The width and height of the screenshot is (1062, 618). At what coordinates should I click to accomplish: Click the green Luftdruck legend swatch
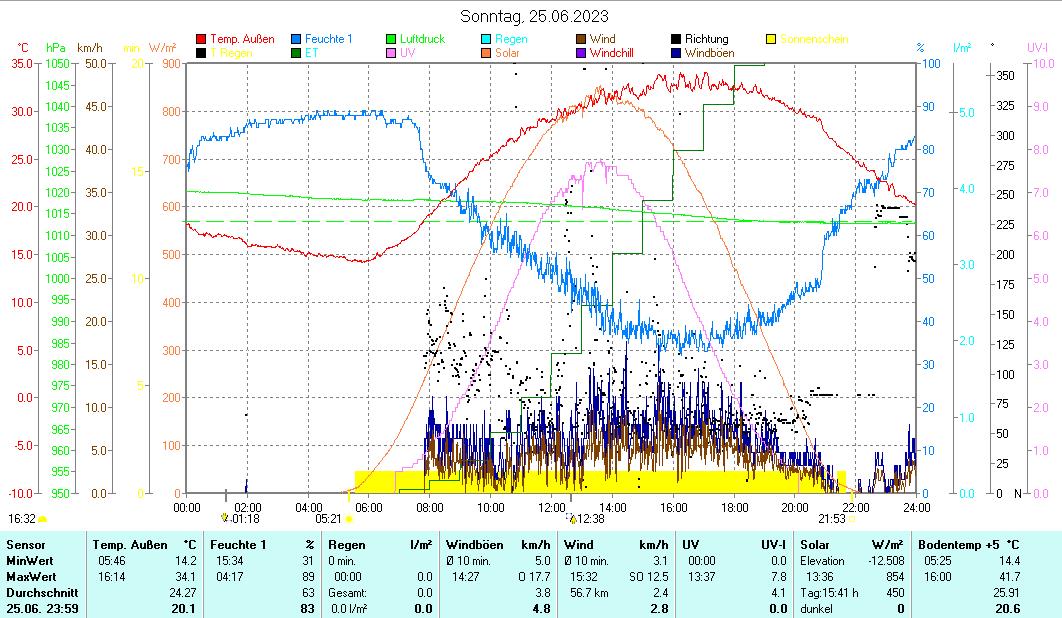tap(391, 39)
